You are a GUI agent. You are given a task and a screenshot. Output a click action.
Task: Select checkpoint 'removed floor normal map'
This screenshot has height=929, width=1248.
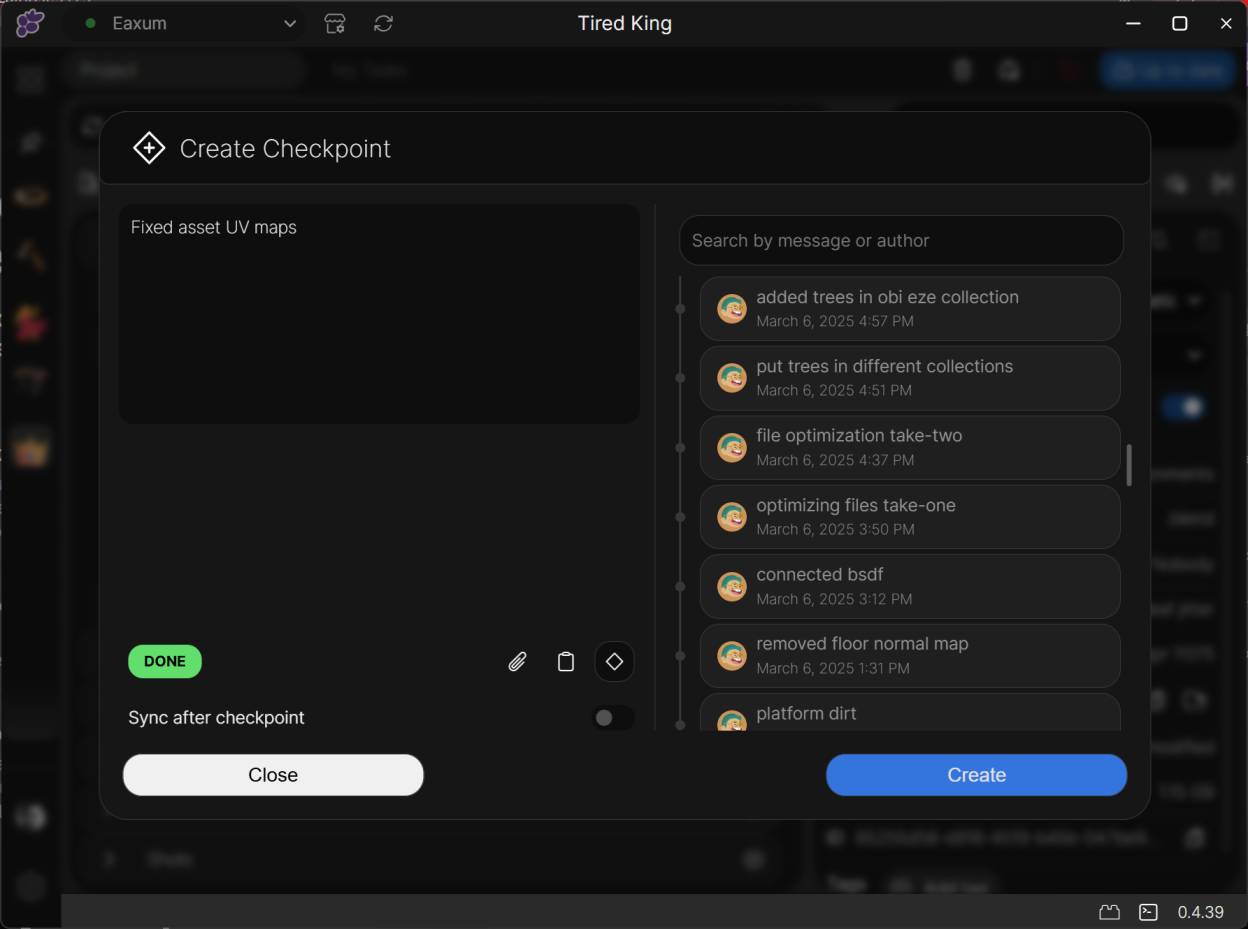click(910, 656)
